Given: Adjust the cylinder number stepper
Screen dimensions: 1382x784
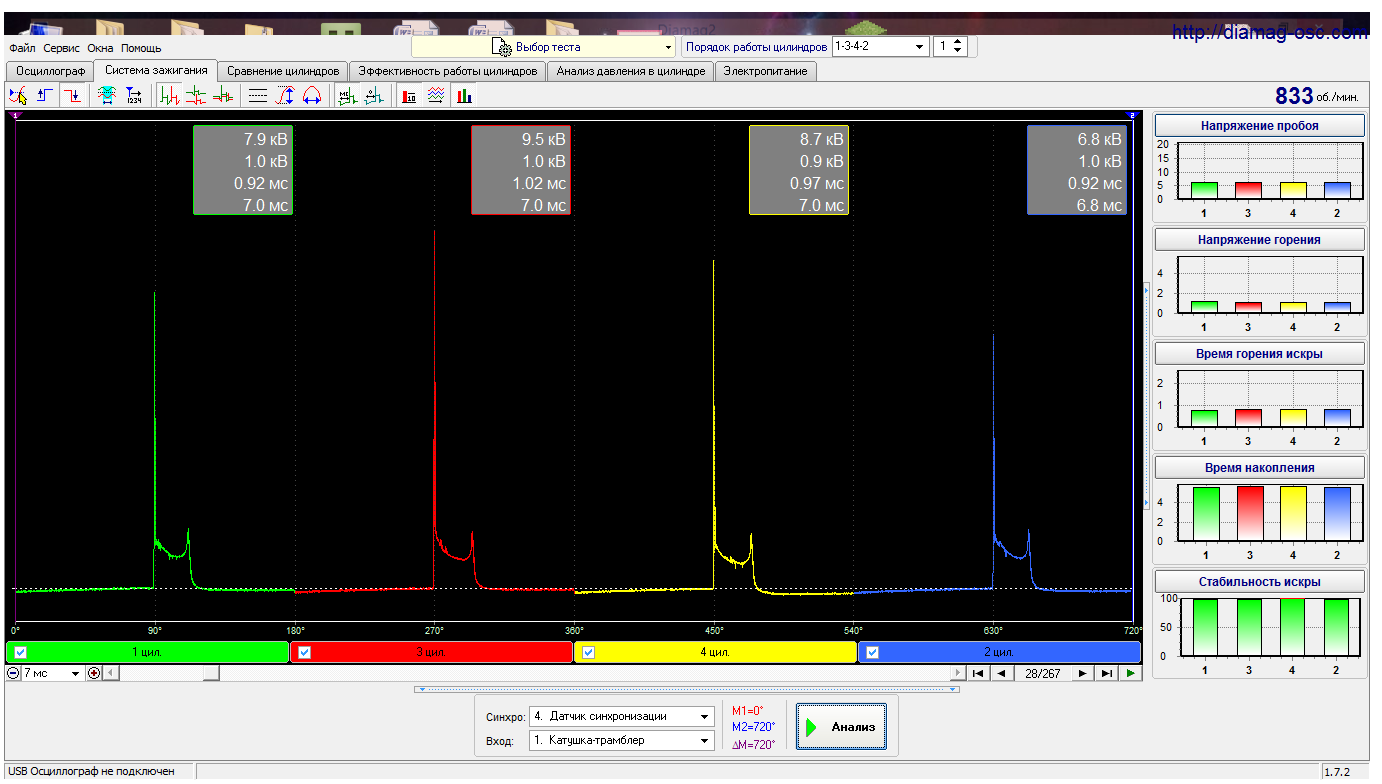Looking at the screenshot, I should point(958,47).
